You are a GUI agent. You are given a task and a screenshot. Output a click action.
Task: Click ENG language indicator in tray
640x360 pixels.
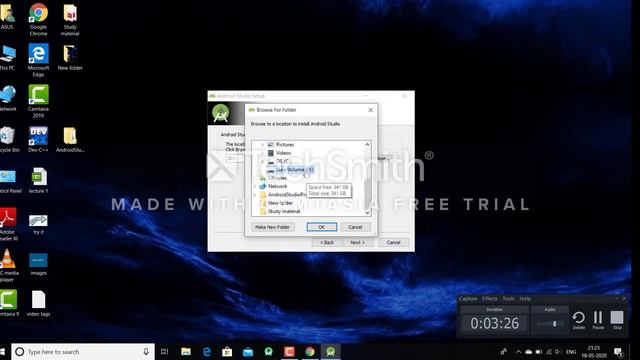571,351
